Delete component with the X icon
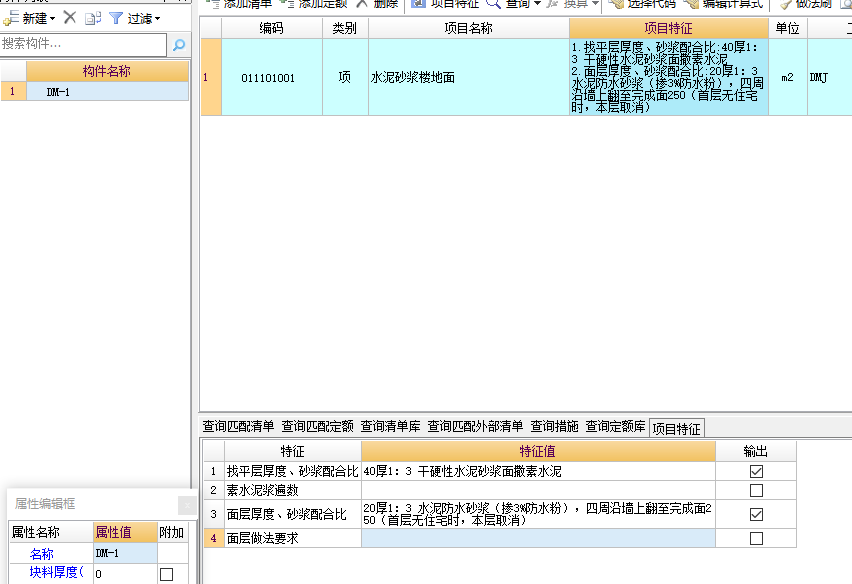Viewport: 852px width, 584px height. pos(70,18)
